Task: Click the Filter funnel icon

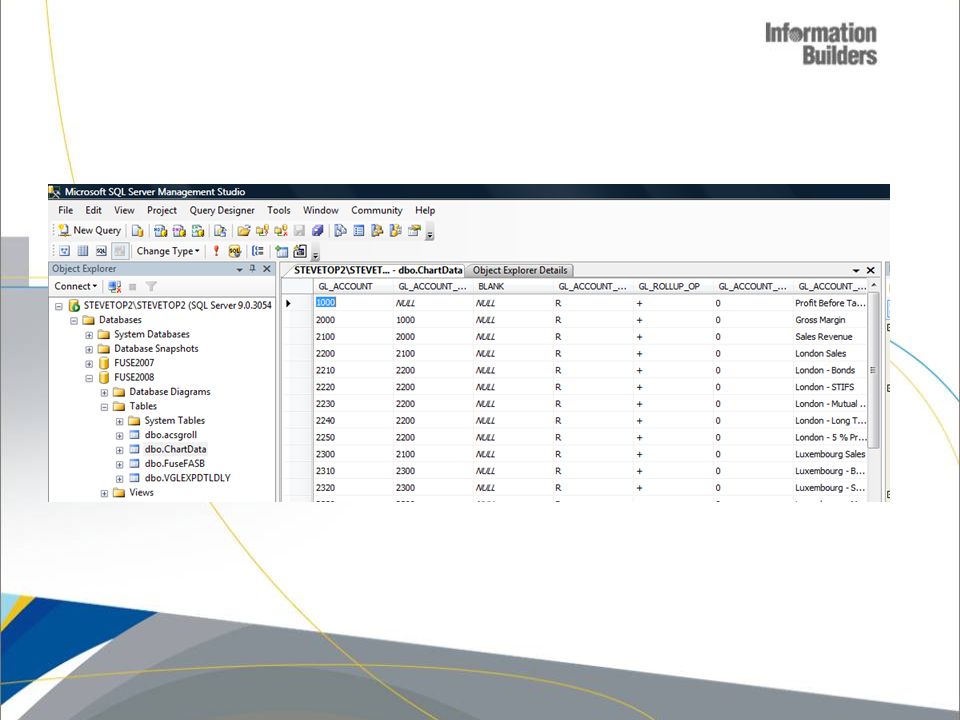Action: coord(151,286)
